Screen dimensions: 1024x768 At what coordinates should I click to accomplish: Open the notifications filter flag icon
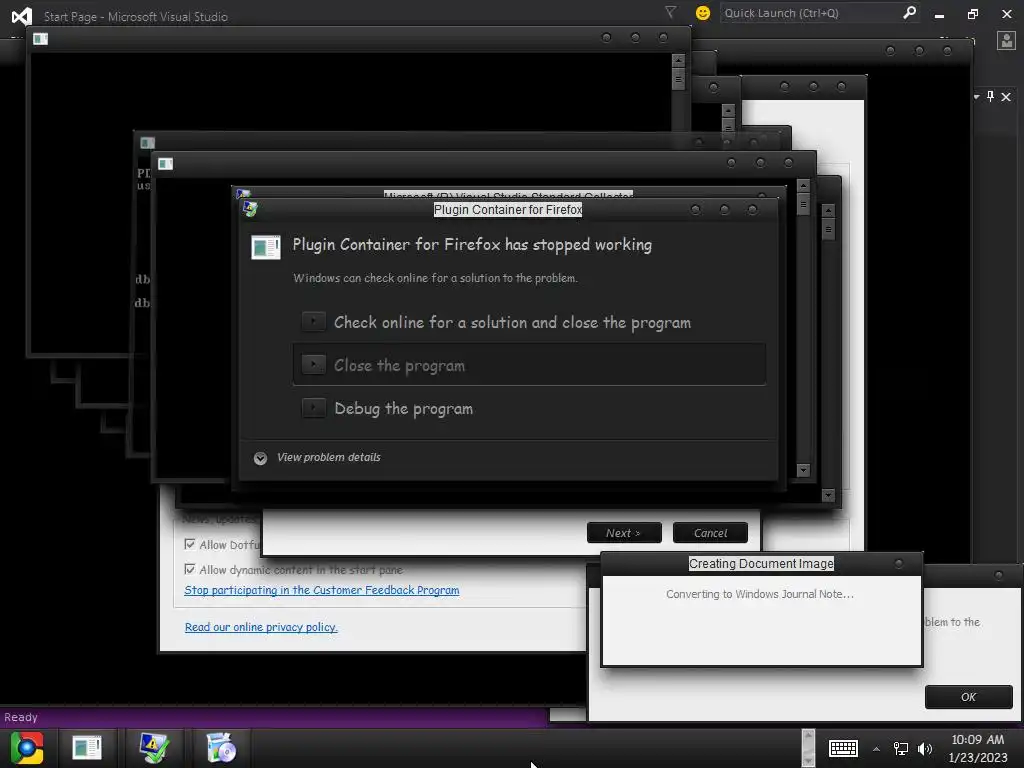pyautogui.click(x=670, y=12)
